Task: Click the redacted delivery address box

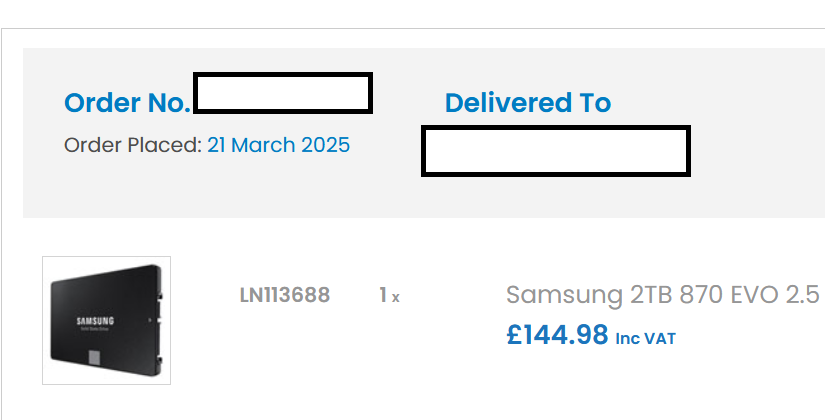Action: click(555, 152)
